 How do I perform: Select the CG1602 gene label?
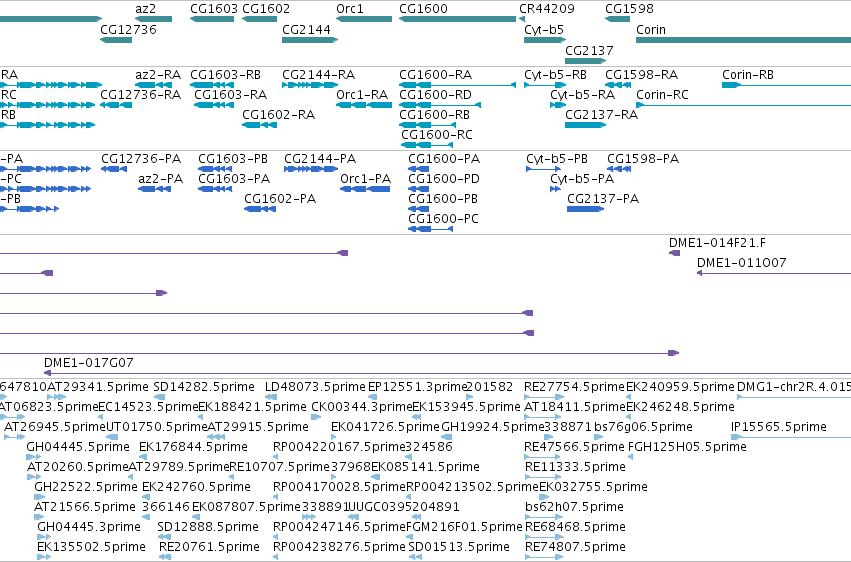pyautogui.click(x=266, y=9)
